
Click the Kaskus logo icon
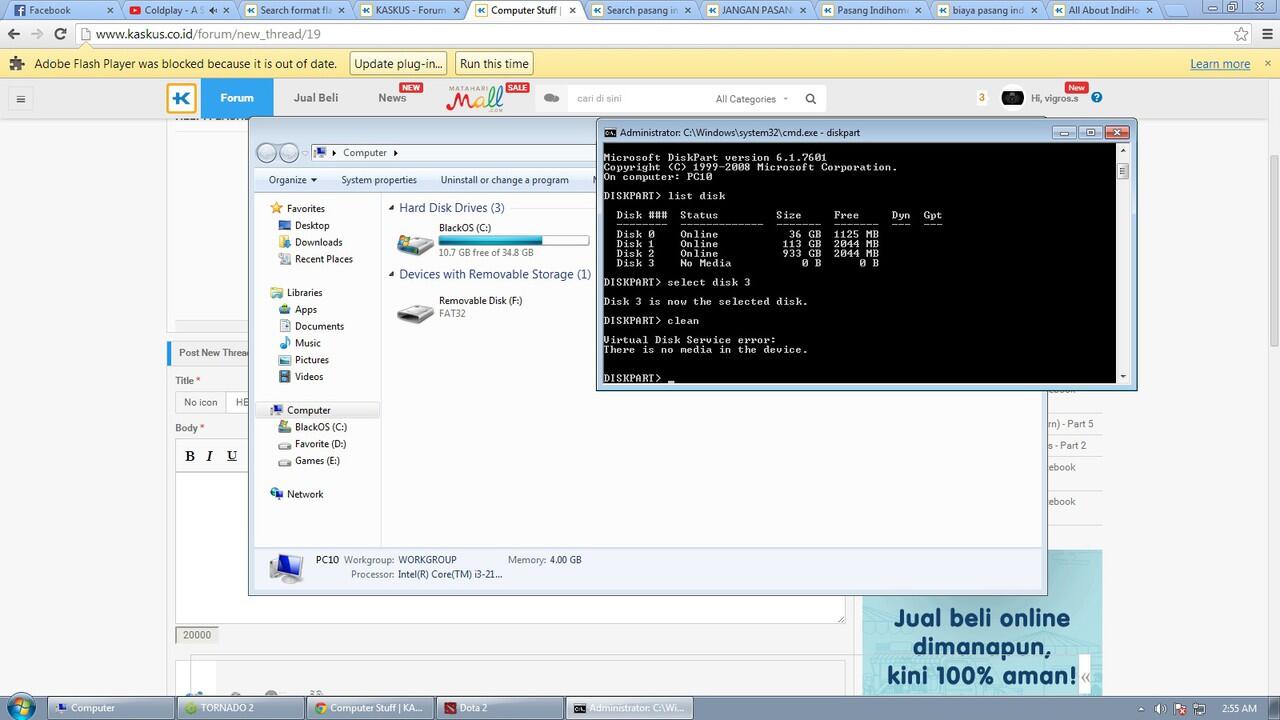point(182,98)
